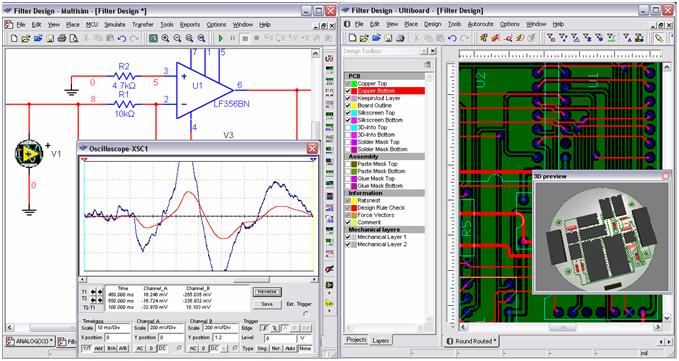Click the place-text 'A' tool in Ultiboard toolbar
Image resolution: width=679 pixels, height=361 pixels.
click(x=627, y=38)
